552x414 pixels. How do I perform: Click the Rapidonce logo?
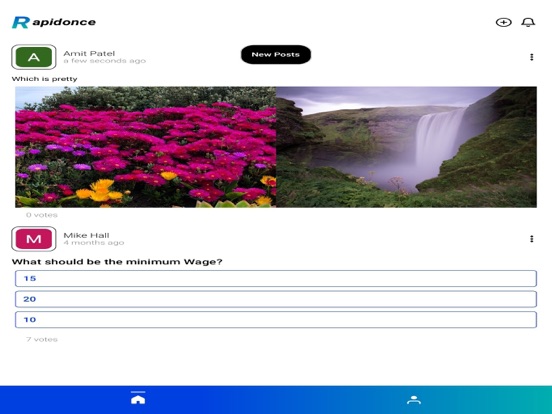coord(54,22)
